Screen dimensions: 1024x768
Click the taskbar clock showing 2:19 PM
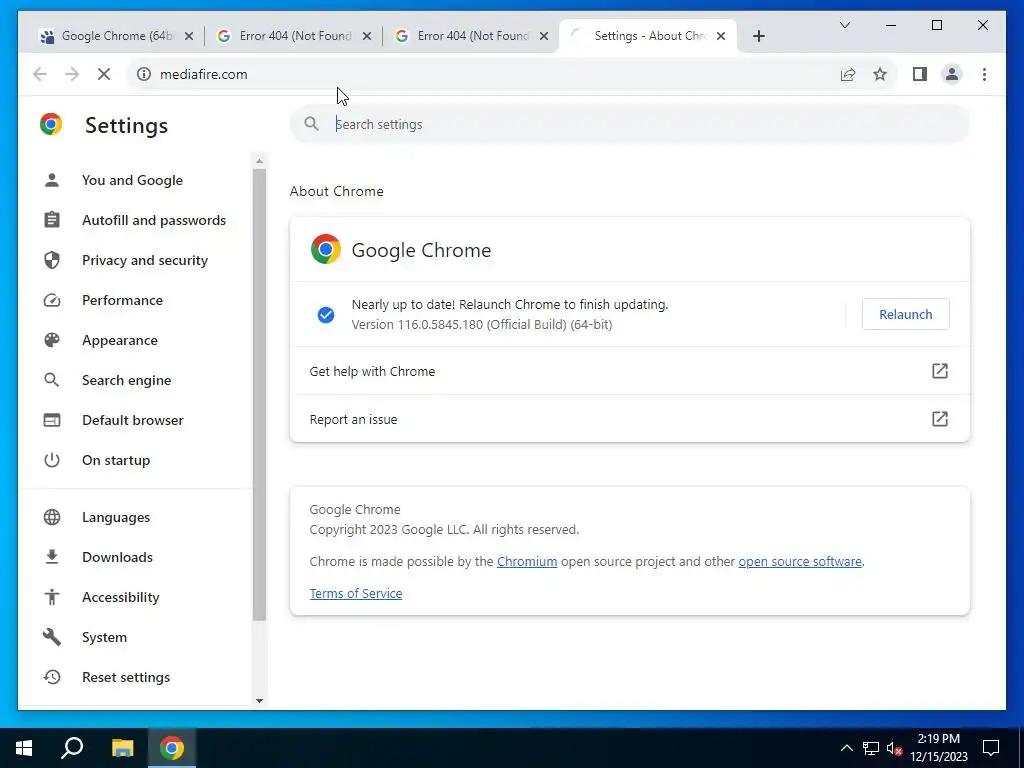939,748
